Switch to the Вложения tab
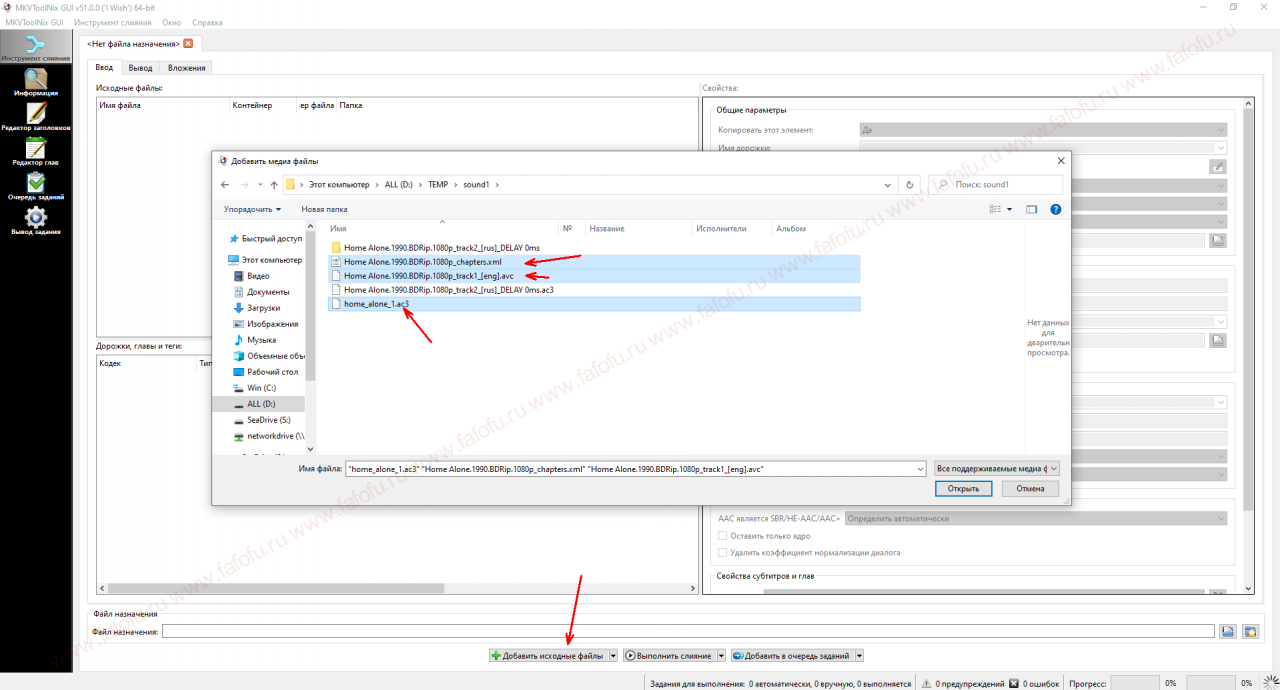The image size is (1280, 690). (x=187, y=68)
